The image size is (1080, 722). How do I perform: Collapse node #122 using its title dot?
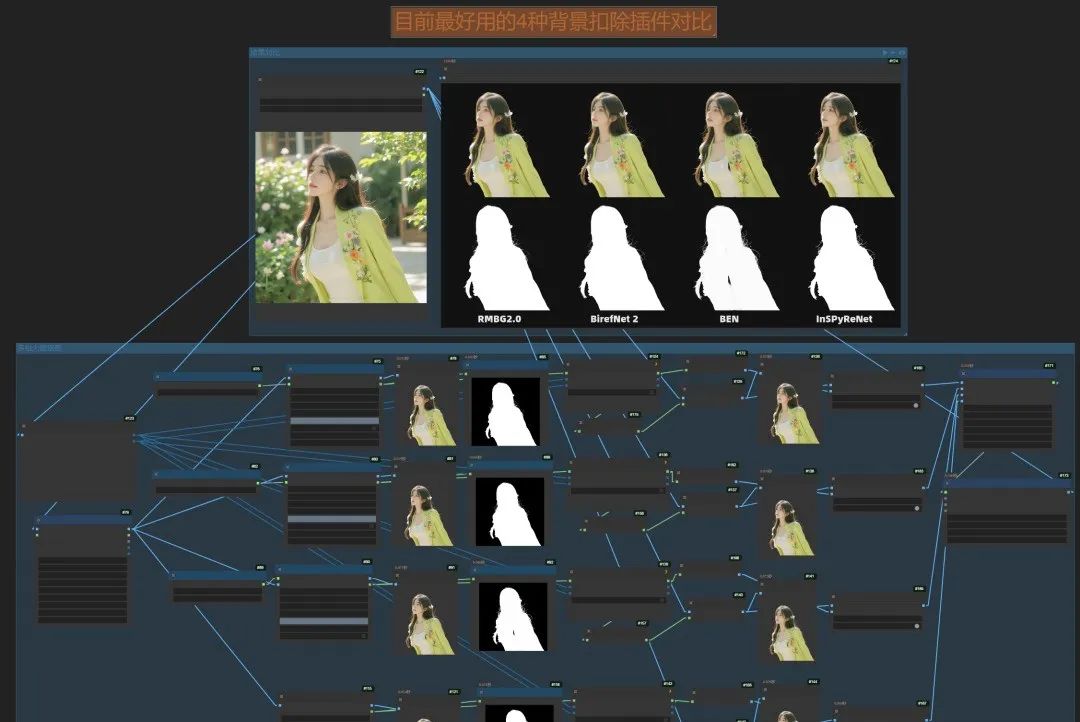[x=260, y=79]
